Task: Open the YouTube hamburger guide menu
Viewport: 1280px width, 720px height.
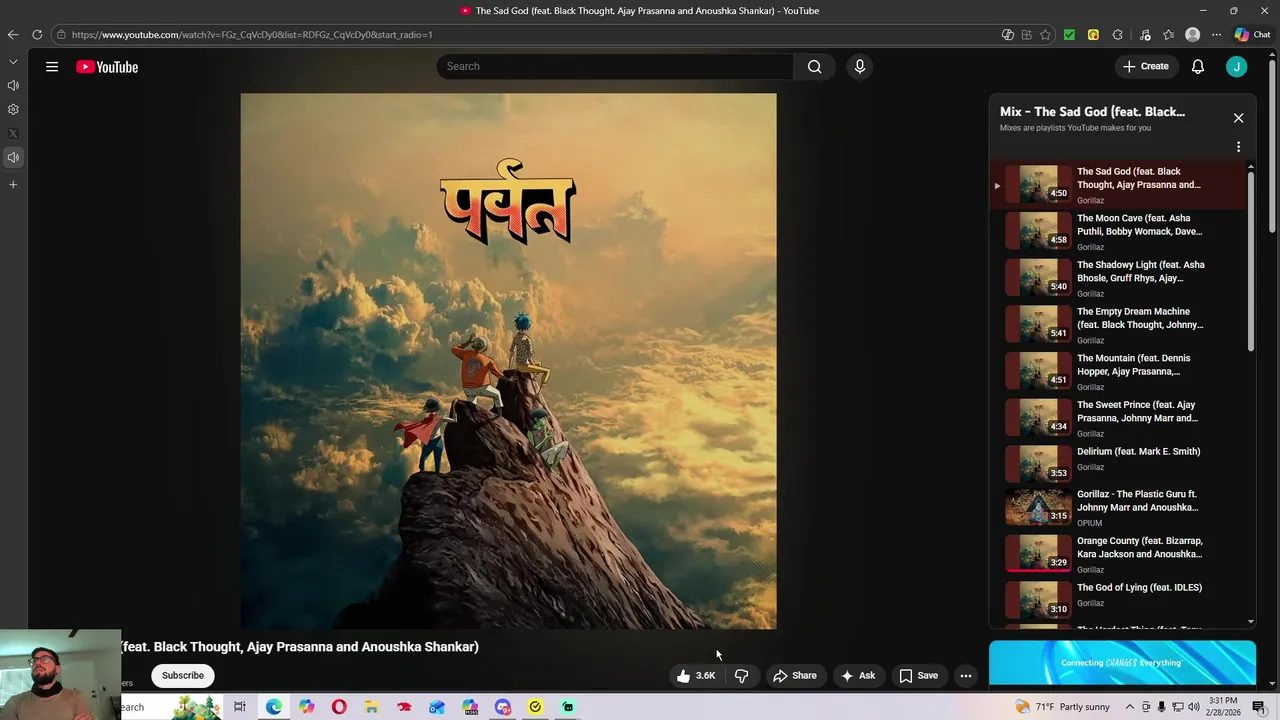Action: coord(52,67)
